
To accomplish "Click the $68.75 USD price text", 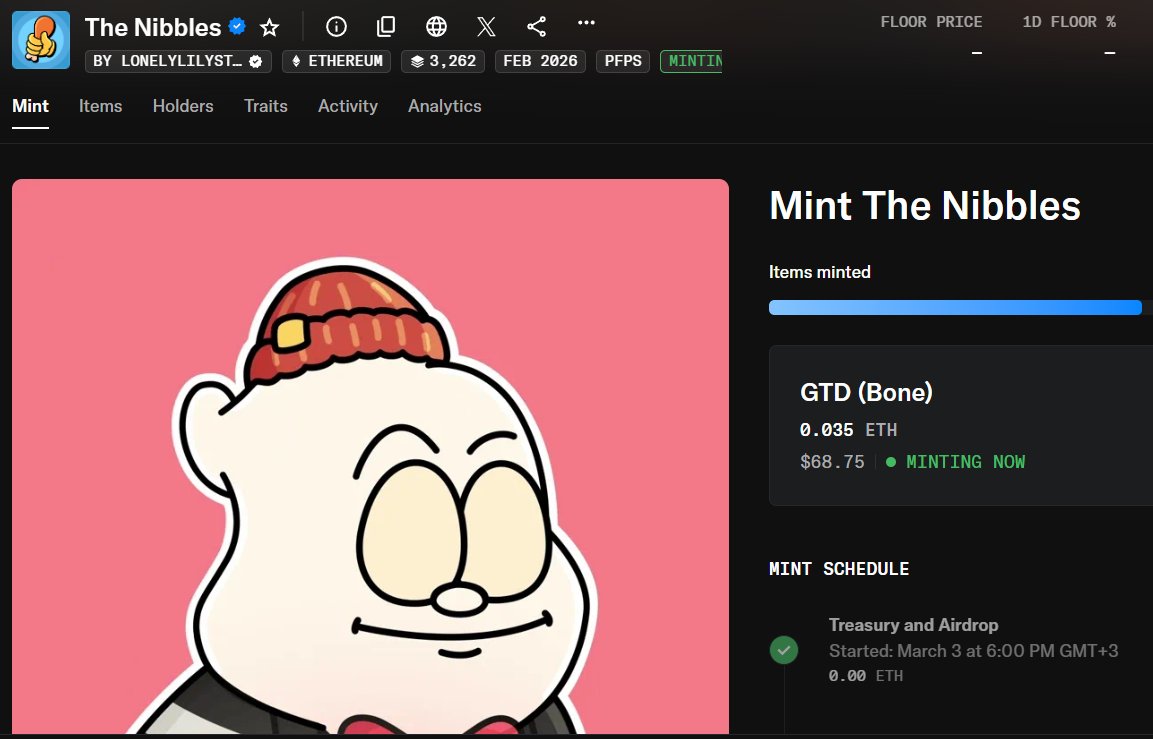I will [832, 462].
